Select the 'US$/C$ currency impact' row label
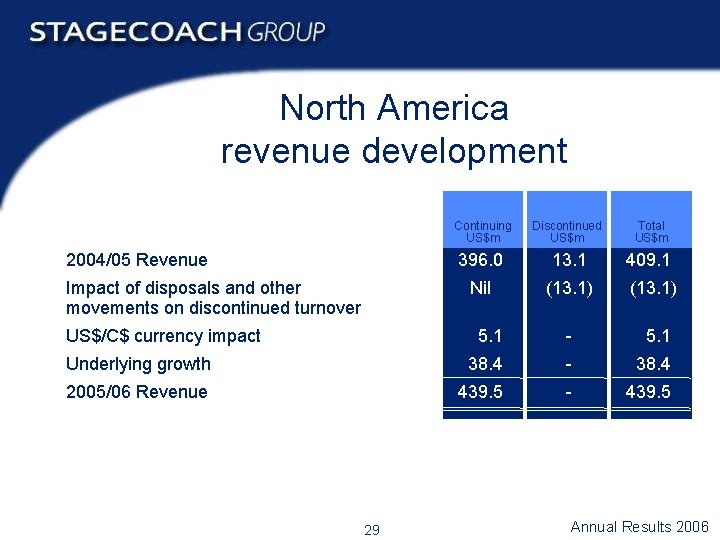720x540 pixels. coord(163,336)
